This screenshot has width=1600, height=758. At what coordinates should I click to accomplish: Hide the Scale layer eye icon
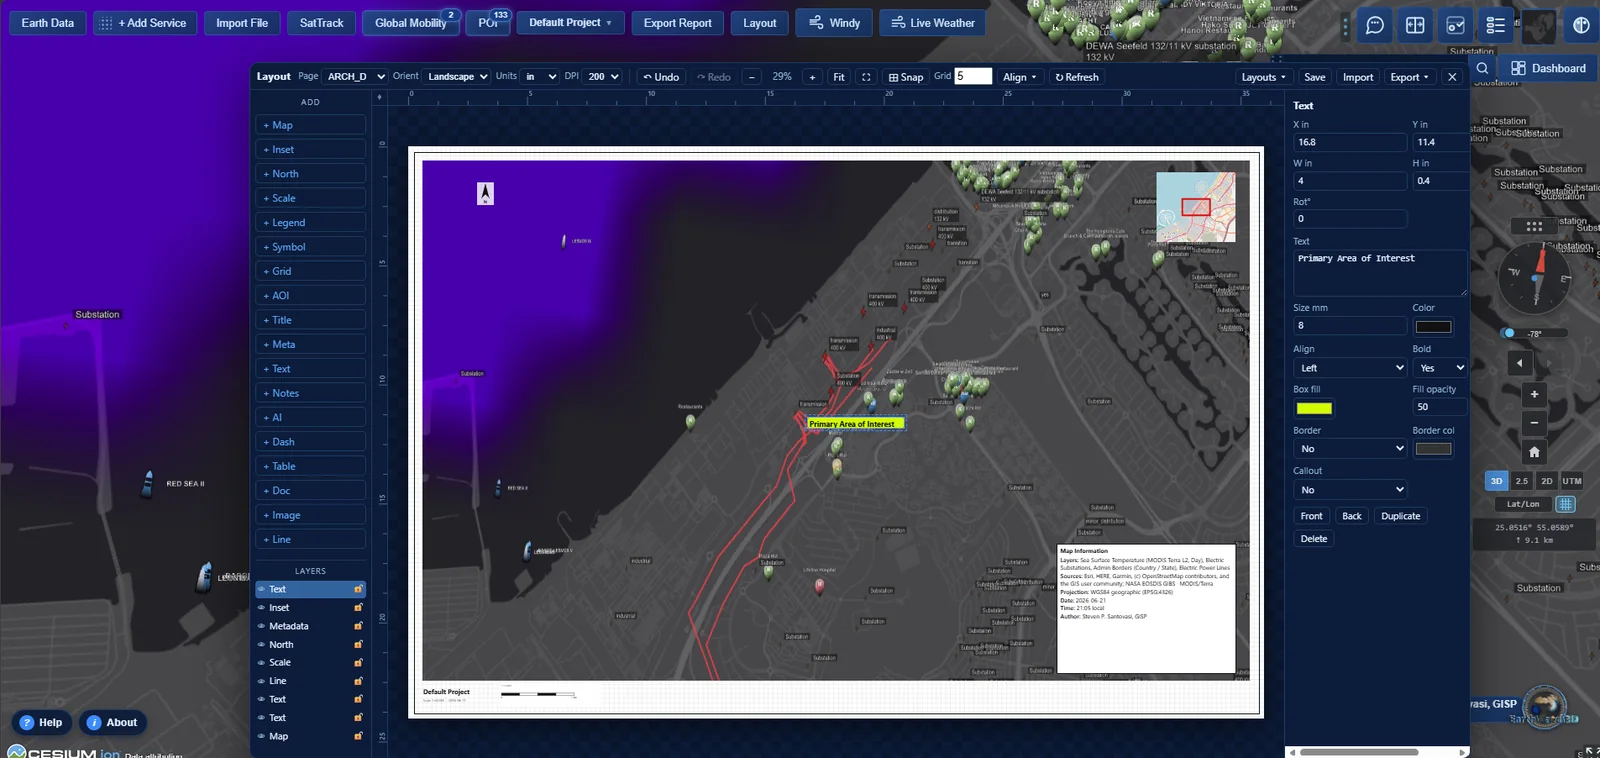tap(262, 663)
